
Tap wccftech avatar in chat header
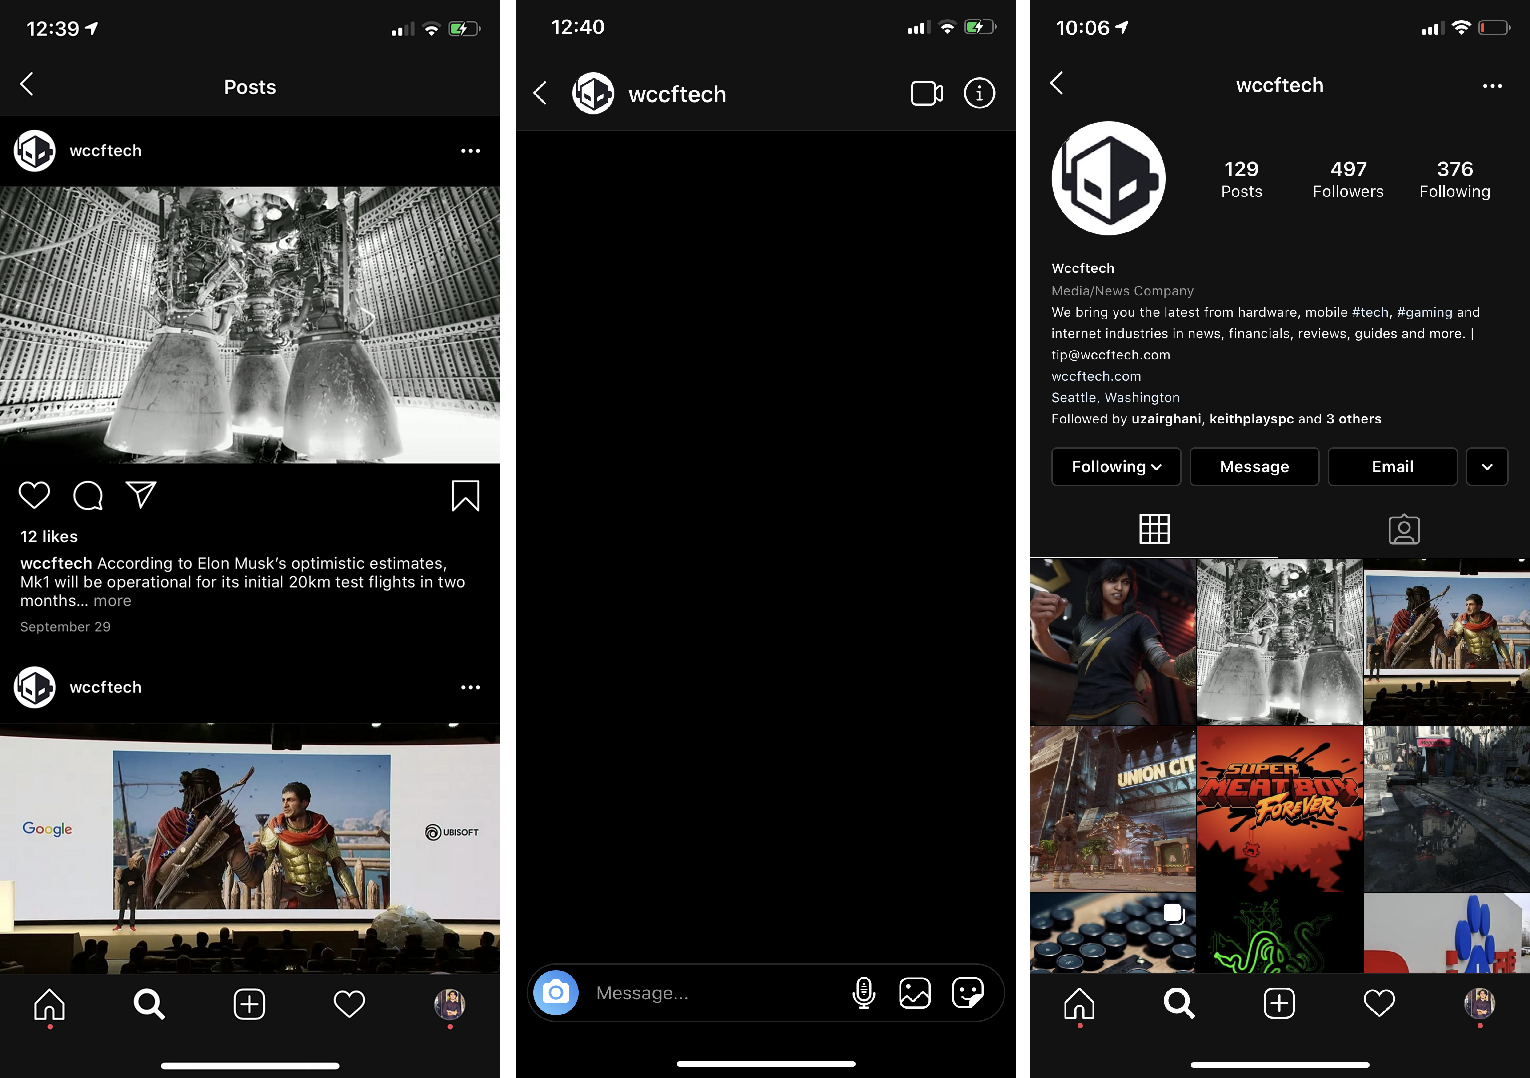click(593, 93)
